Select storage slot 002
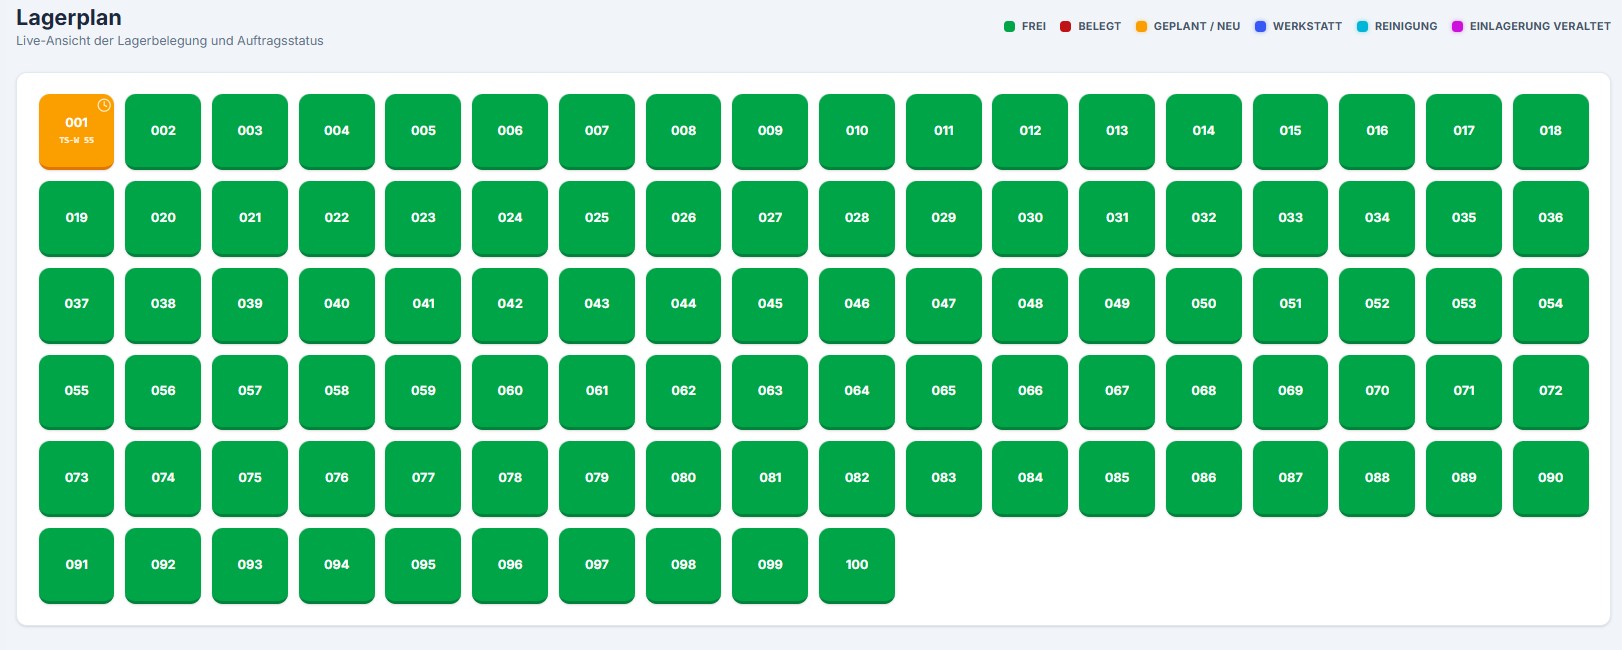This screenshot has width=1622, height=650. pos(163,131)
